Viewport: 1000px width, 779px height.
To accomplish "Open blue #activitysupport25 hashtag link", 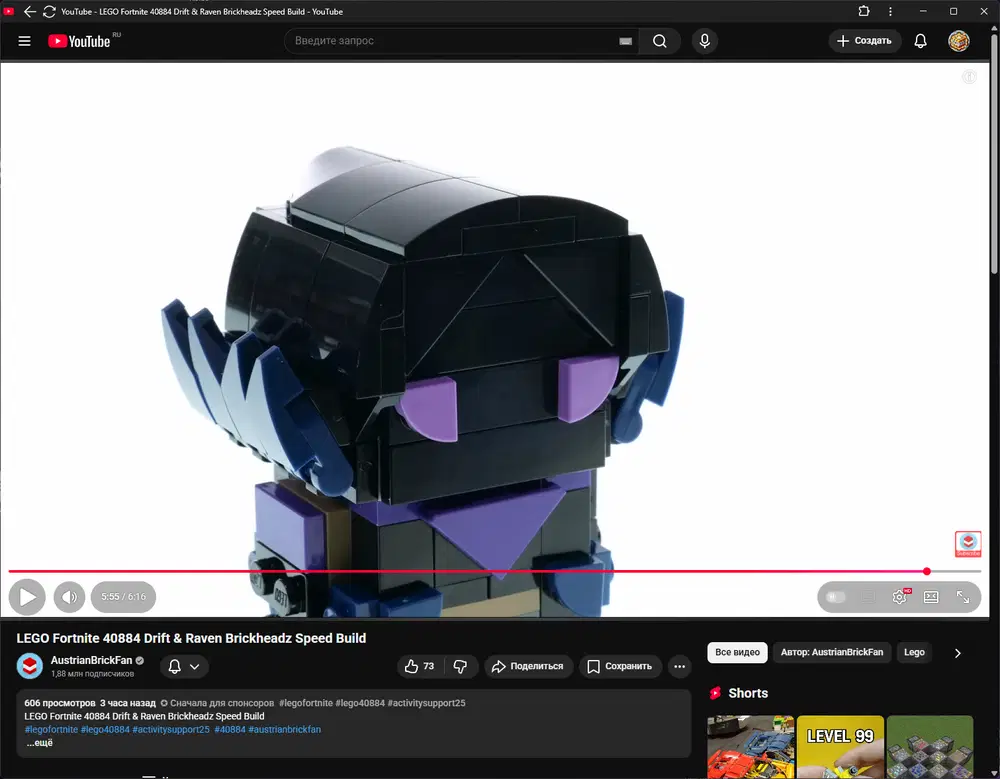I will (171, 730).
